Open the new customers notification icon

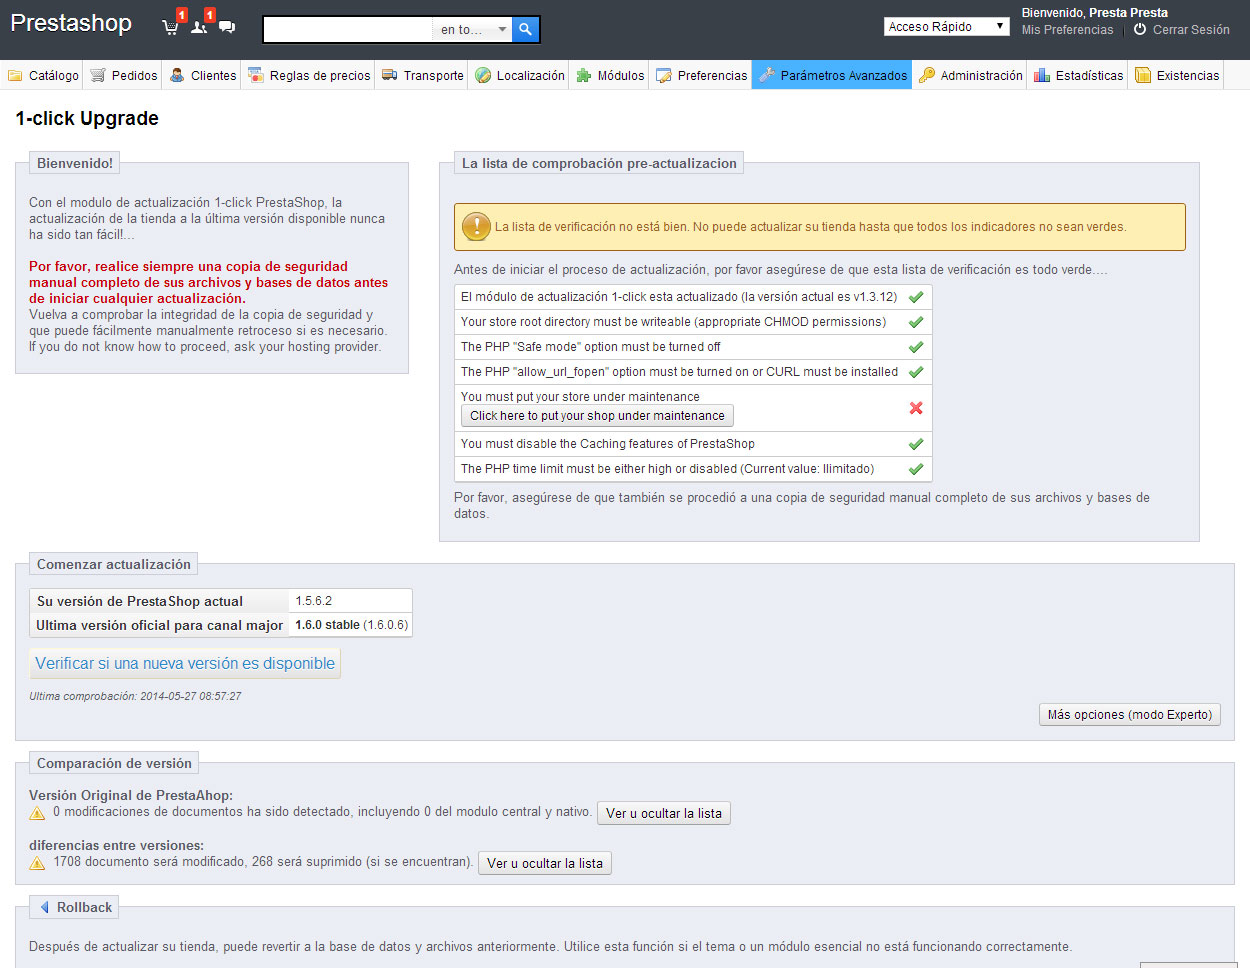(199, 27)
